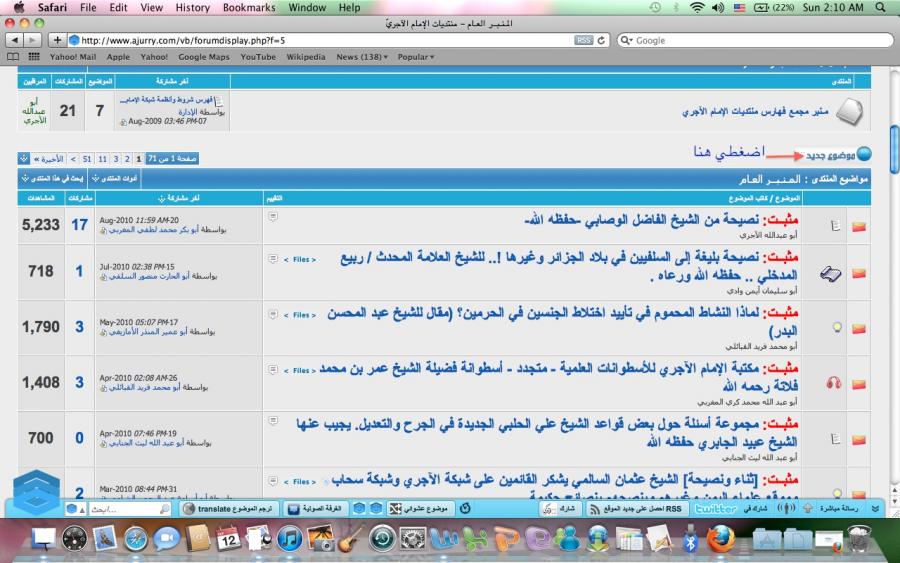The image size is (900, 563).
Task: Open the History menu in menu bar
Action: coord(193,7)
